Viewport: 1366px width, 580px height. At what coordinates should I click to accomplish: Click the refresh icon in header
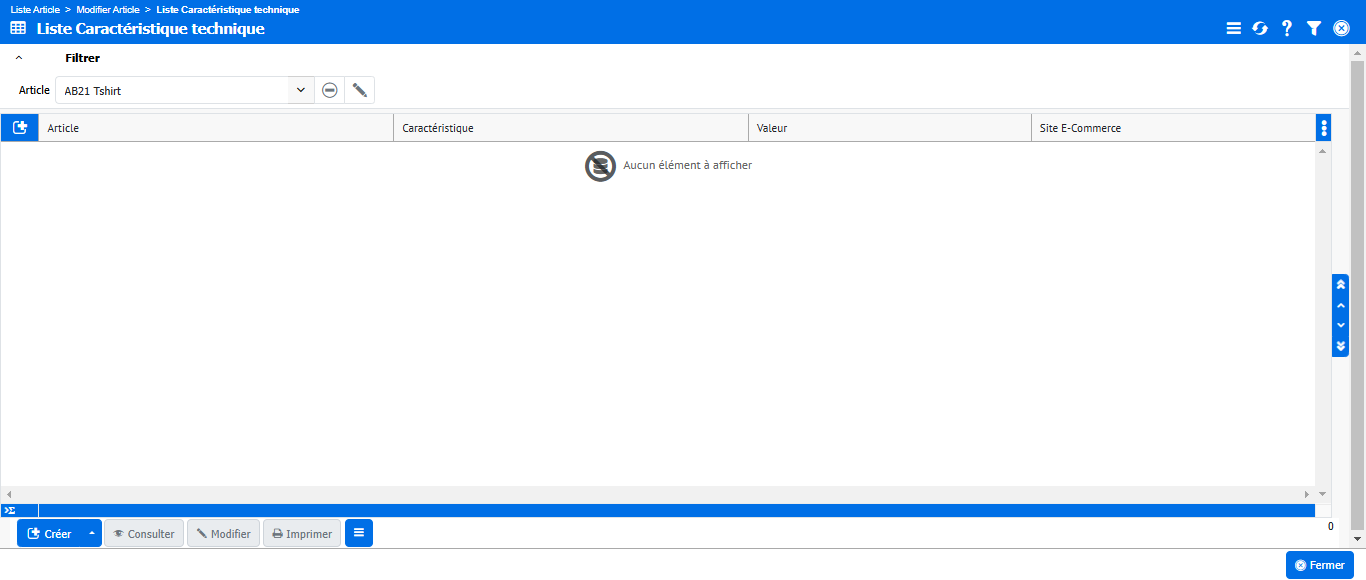[1260, 29]
